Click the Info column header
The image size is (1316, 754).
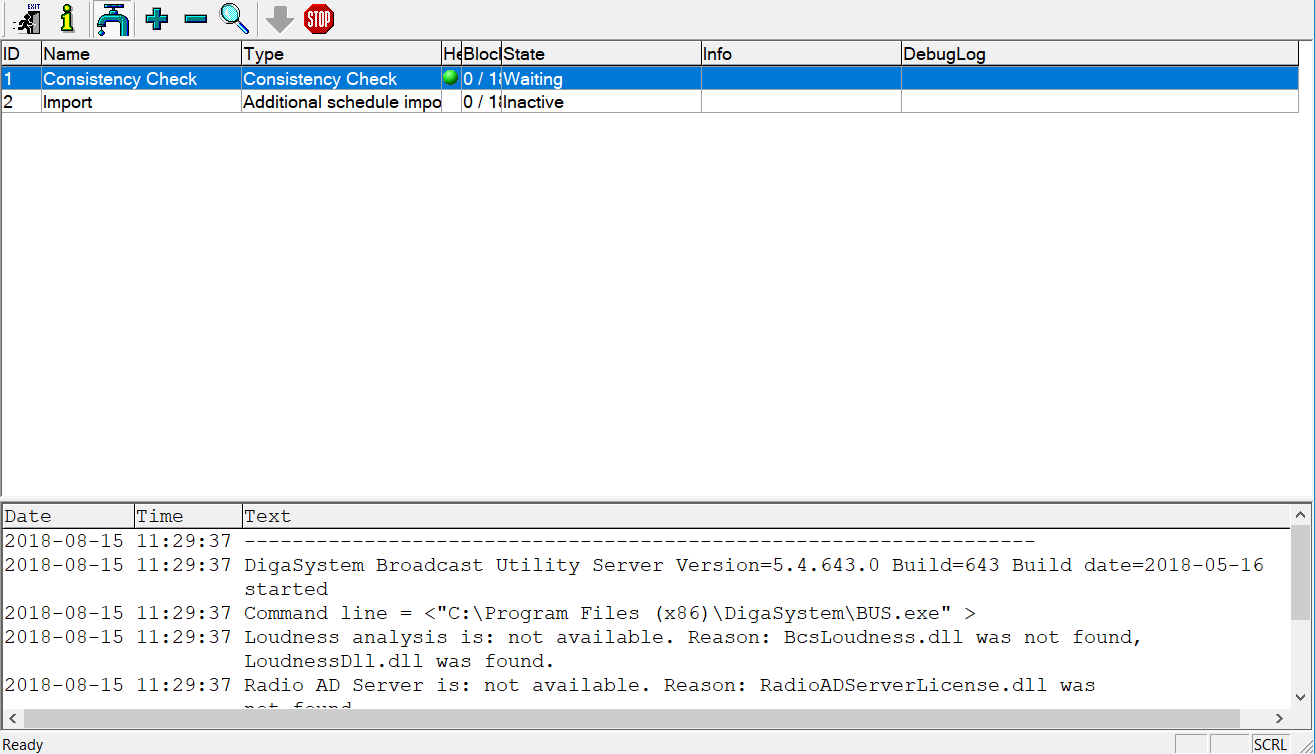[800, 54]
